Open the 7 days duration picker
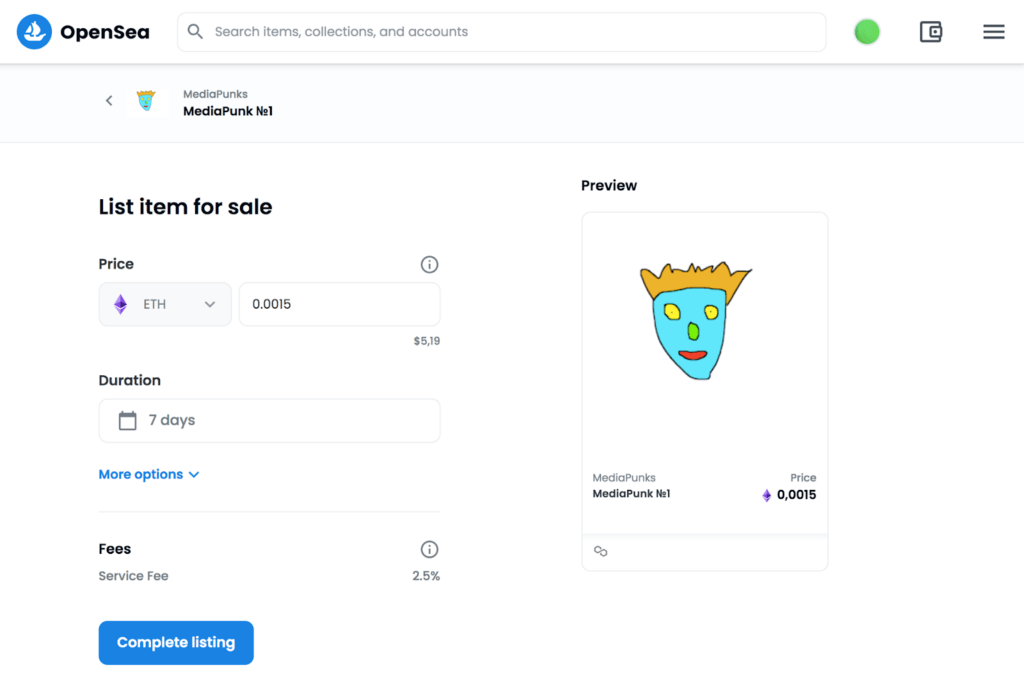 tap(269, 421)
